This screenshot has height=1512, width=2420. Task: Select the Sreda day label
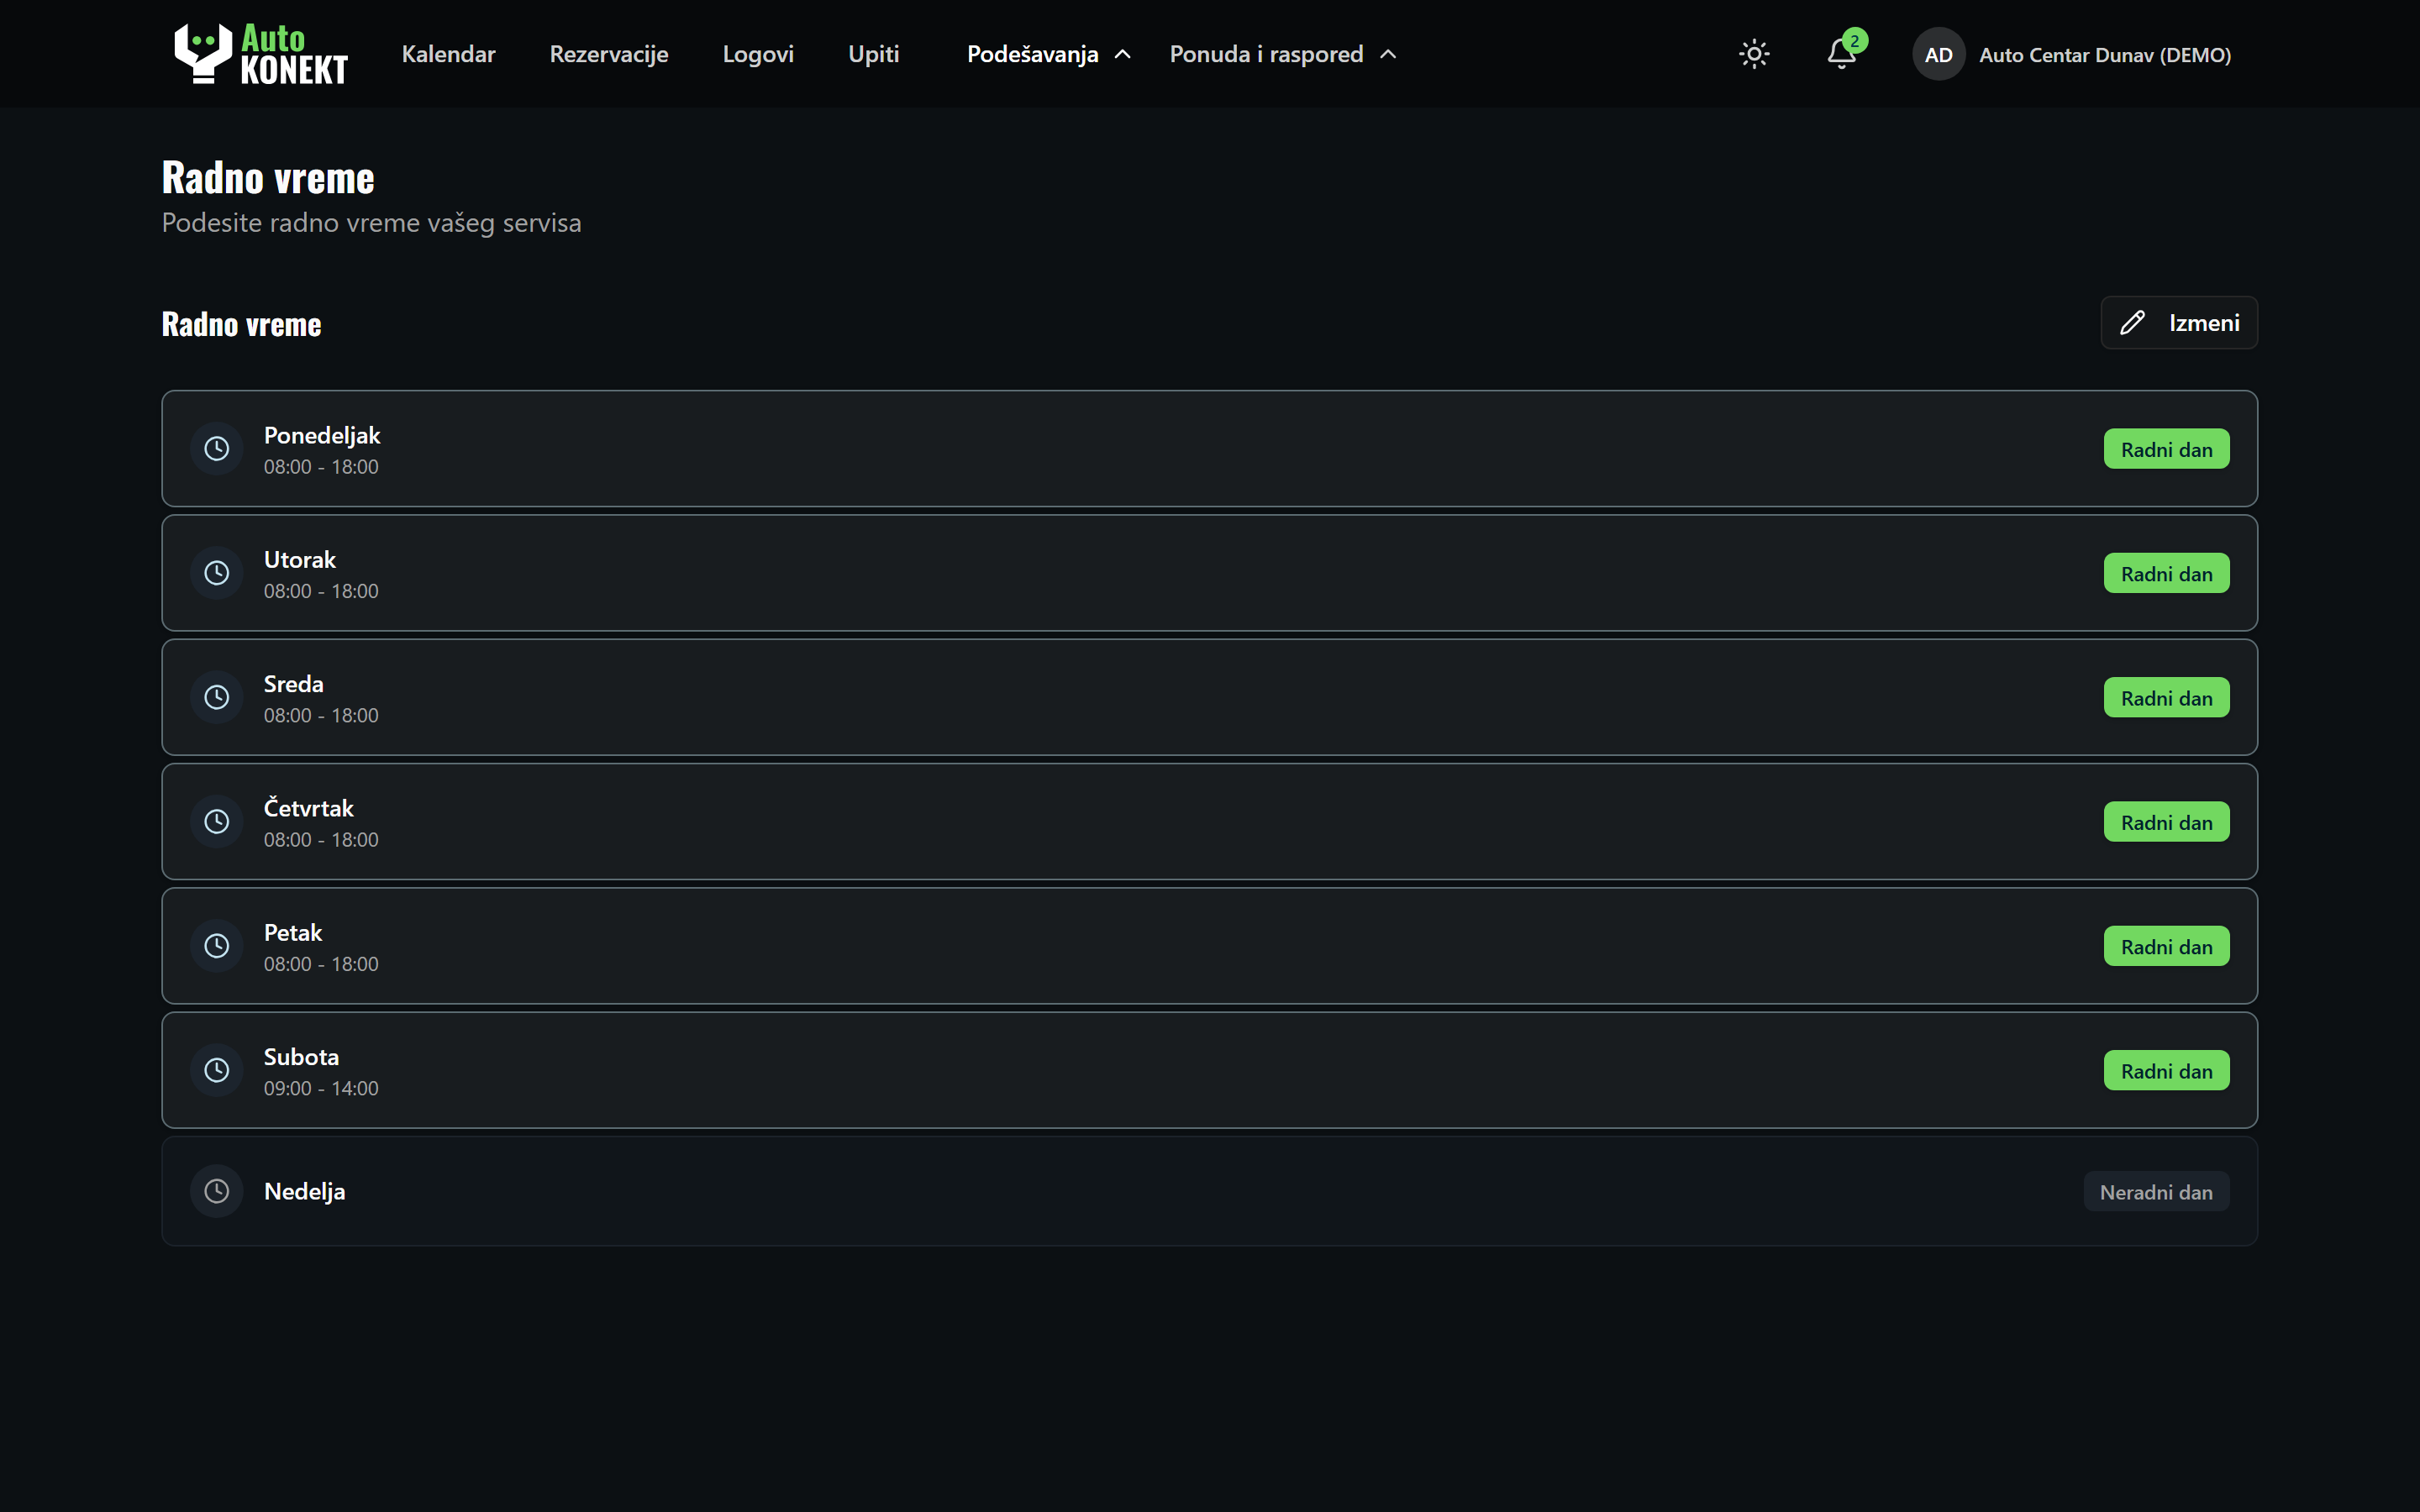pos(293,684)
